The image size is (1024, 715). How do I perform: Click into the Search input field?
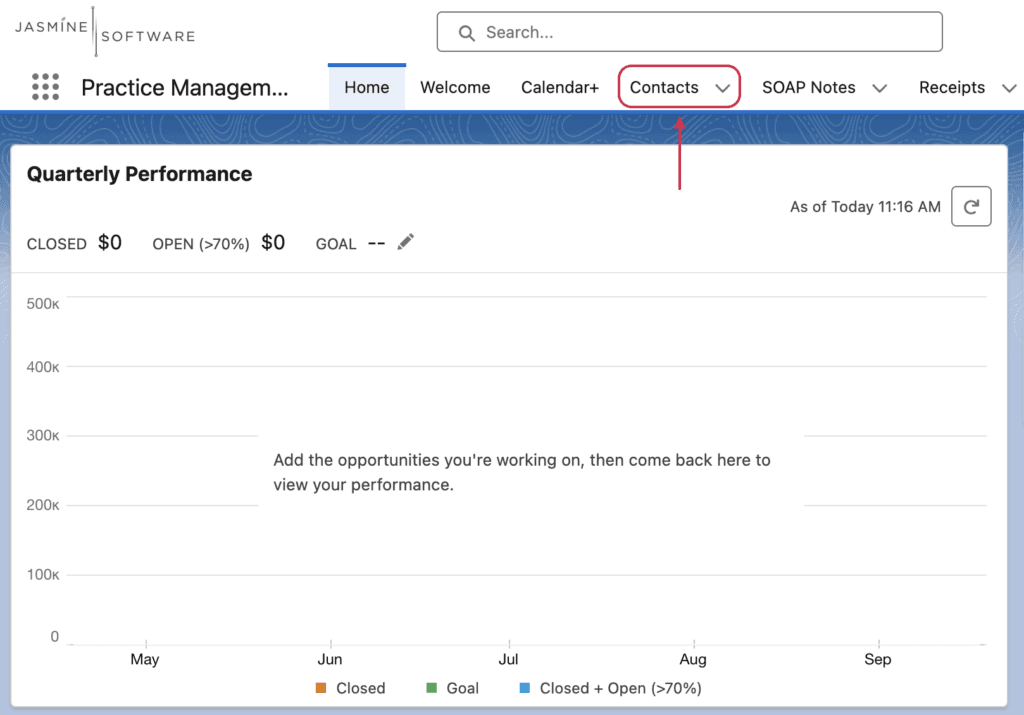[690, 32]
